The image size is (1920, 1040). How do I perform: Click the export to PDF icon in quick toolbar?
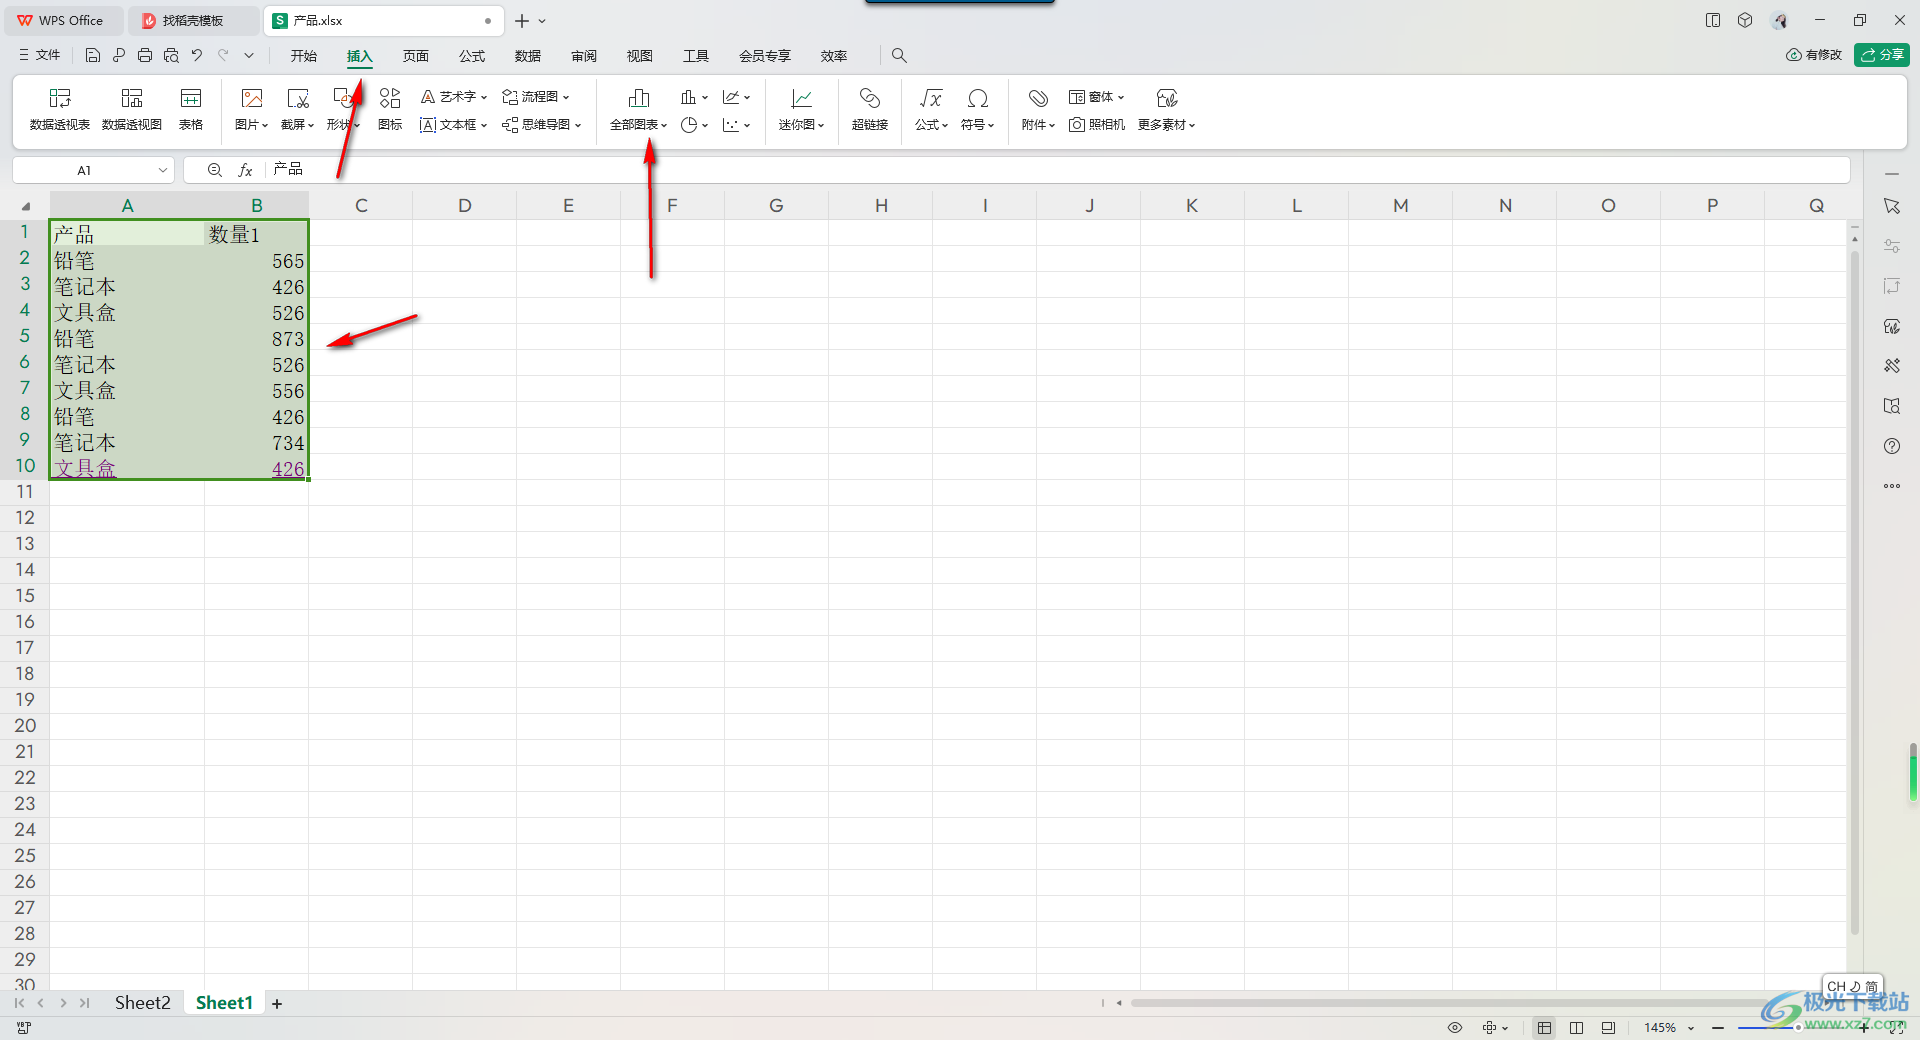(x=119, y=56)
